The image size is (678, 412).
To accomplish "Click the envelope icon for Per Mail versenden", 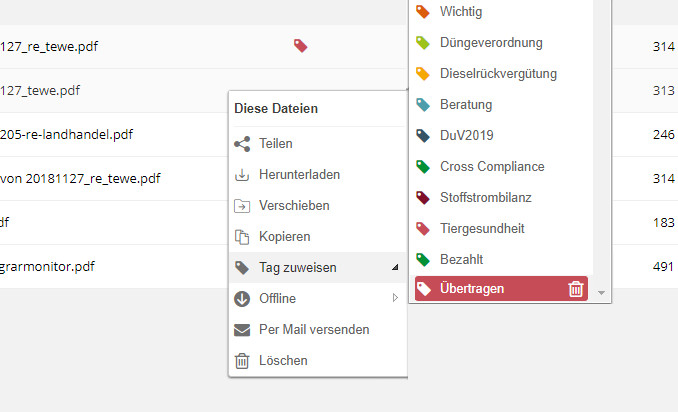I will [x=242, y=330].
